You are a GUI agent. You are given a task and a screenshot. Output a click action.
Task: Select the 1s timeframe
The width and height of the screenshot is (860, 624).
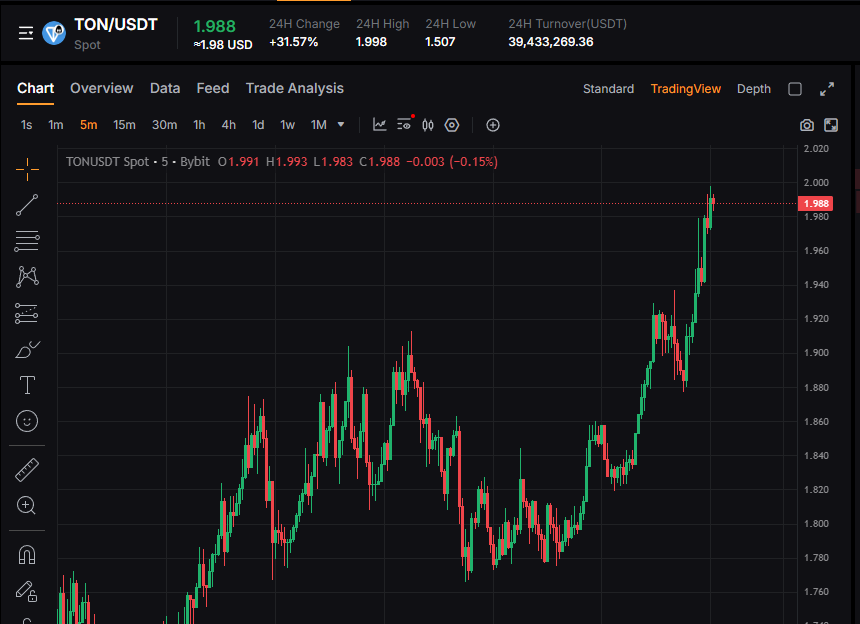(26, 125)
